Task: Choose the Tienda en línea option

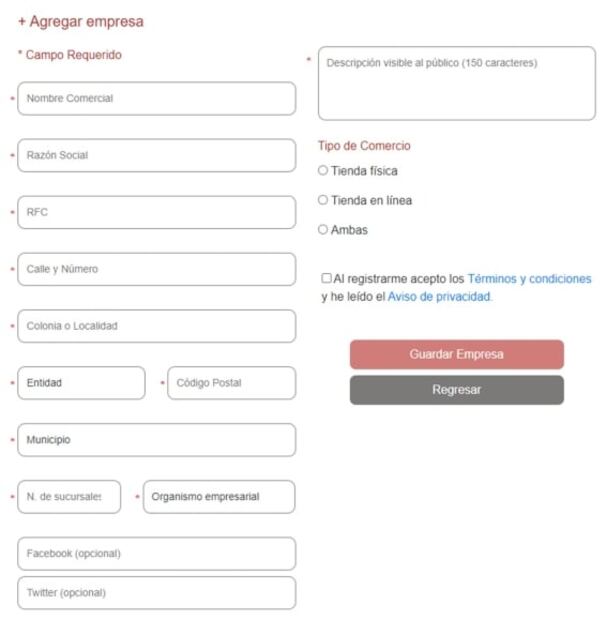Action: (x=323, y=200)
